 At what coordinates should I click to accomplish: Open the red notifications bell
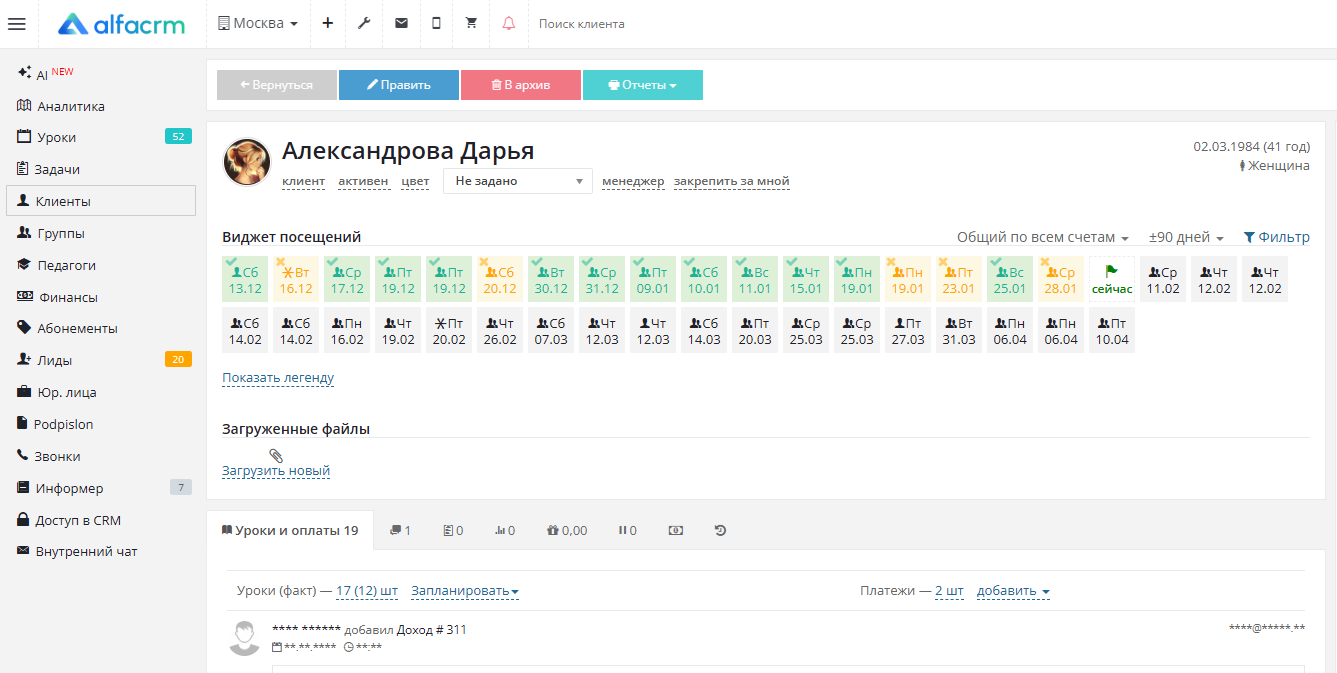[509, 23]
